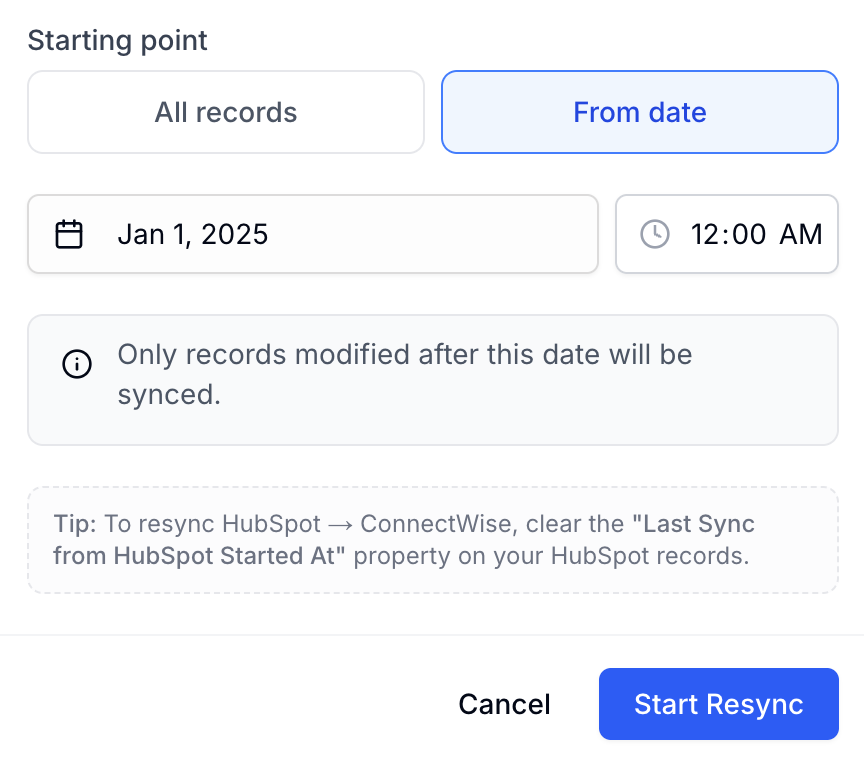Click the month "Jan" in the date field
This screenshot has height=760, width=864.
tap(141, 234)
